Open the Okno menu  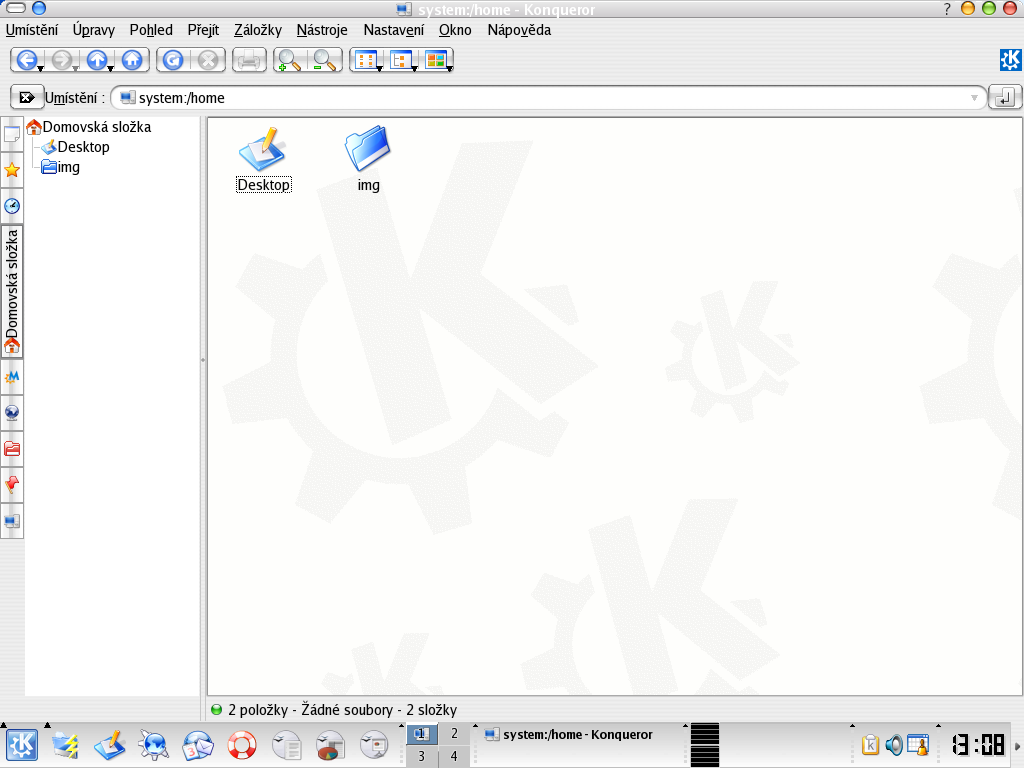tap(455, 30)
